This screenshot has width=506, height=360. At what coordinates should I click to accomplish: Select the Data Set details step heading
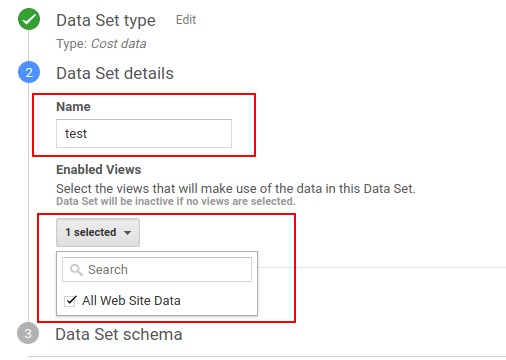(x=115, y=73)
